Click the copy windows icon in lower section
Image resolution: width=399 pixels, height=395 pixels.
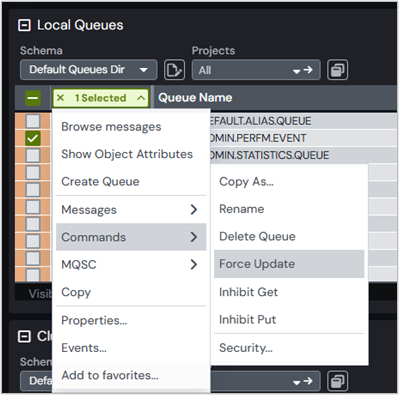coord(337,381)
